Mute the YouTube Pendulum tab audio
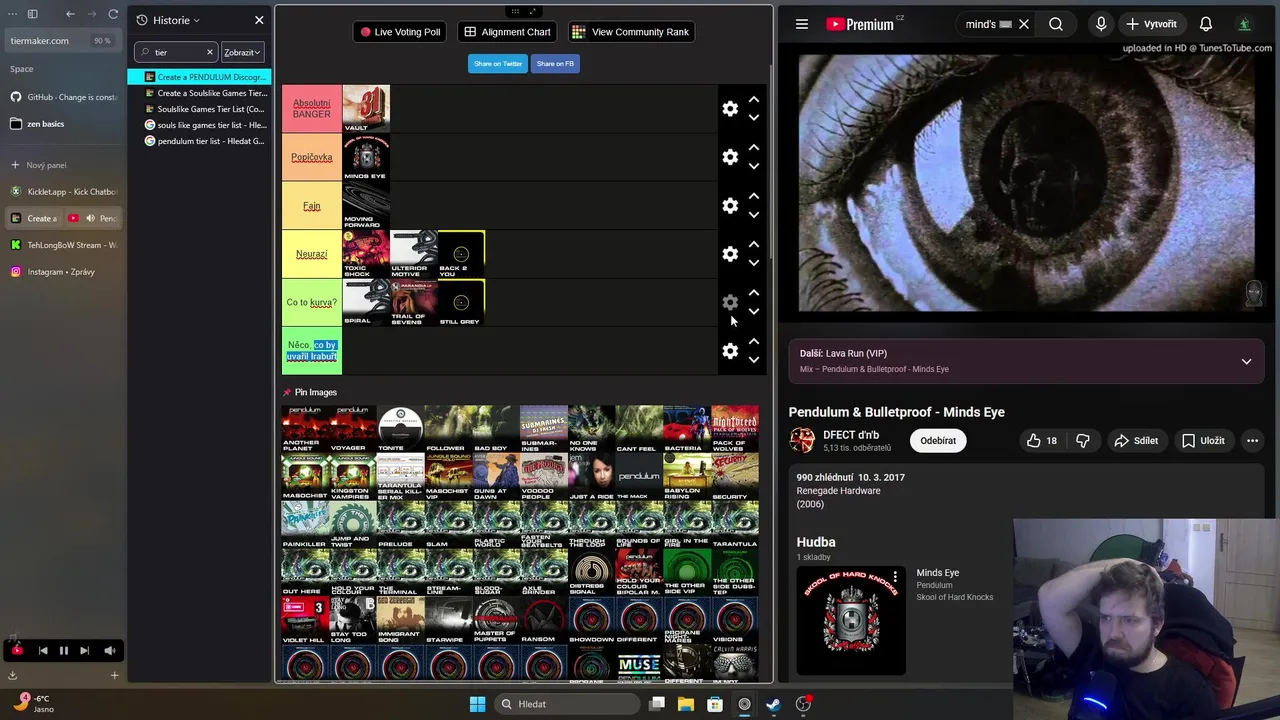 (90, 218)
